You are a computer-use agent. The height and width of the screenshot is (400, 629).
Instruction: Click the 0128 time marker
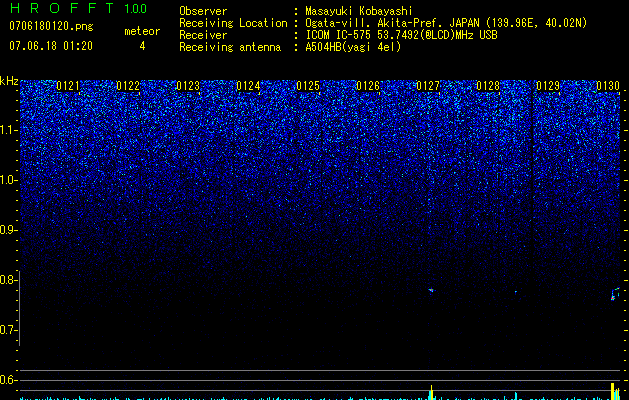[x=488, y=86]
